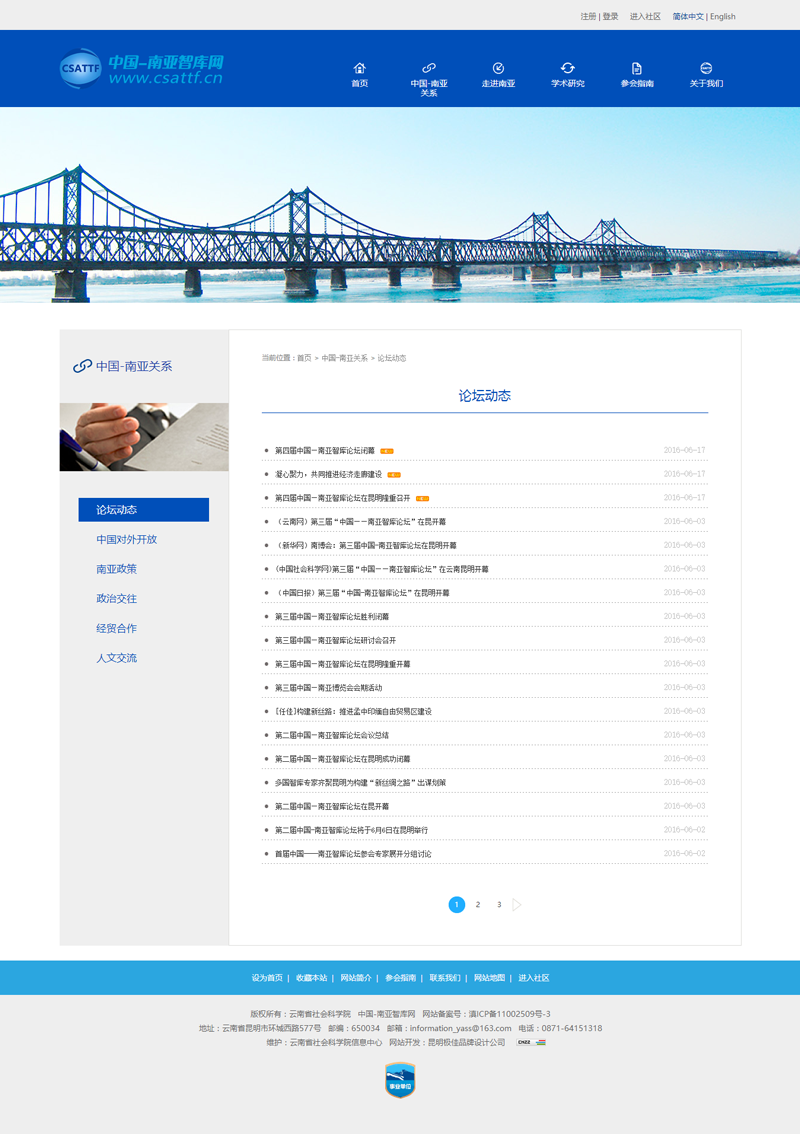The width and height of the screenshot is (800, 1134).
Task: Open article 第二届中国-南亚智库论坛在昆开幕
Action: pos(332,806)
